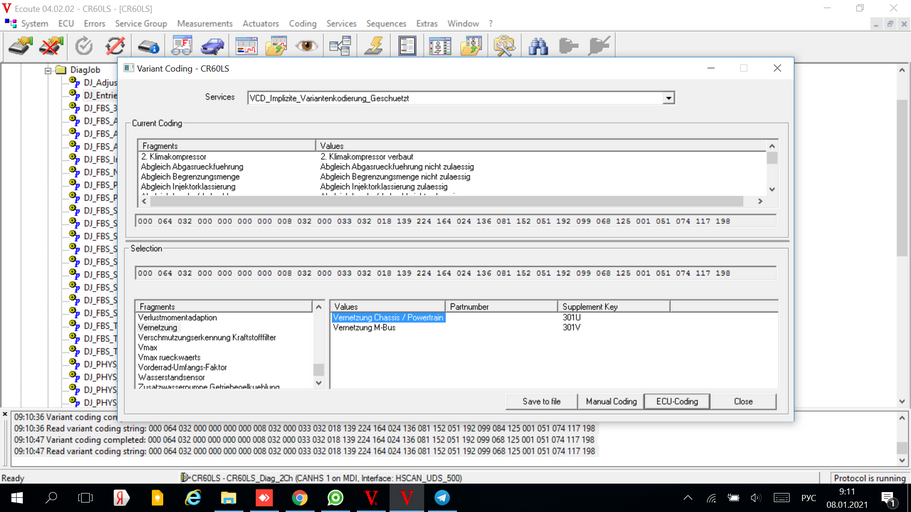Select Vorderrad-Umfangs-Faktor fragment
This screenshot has height=512, width=911.
coord(182,367)
